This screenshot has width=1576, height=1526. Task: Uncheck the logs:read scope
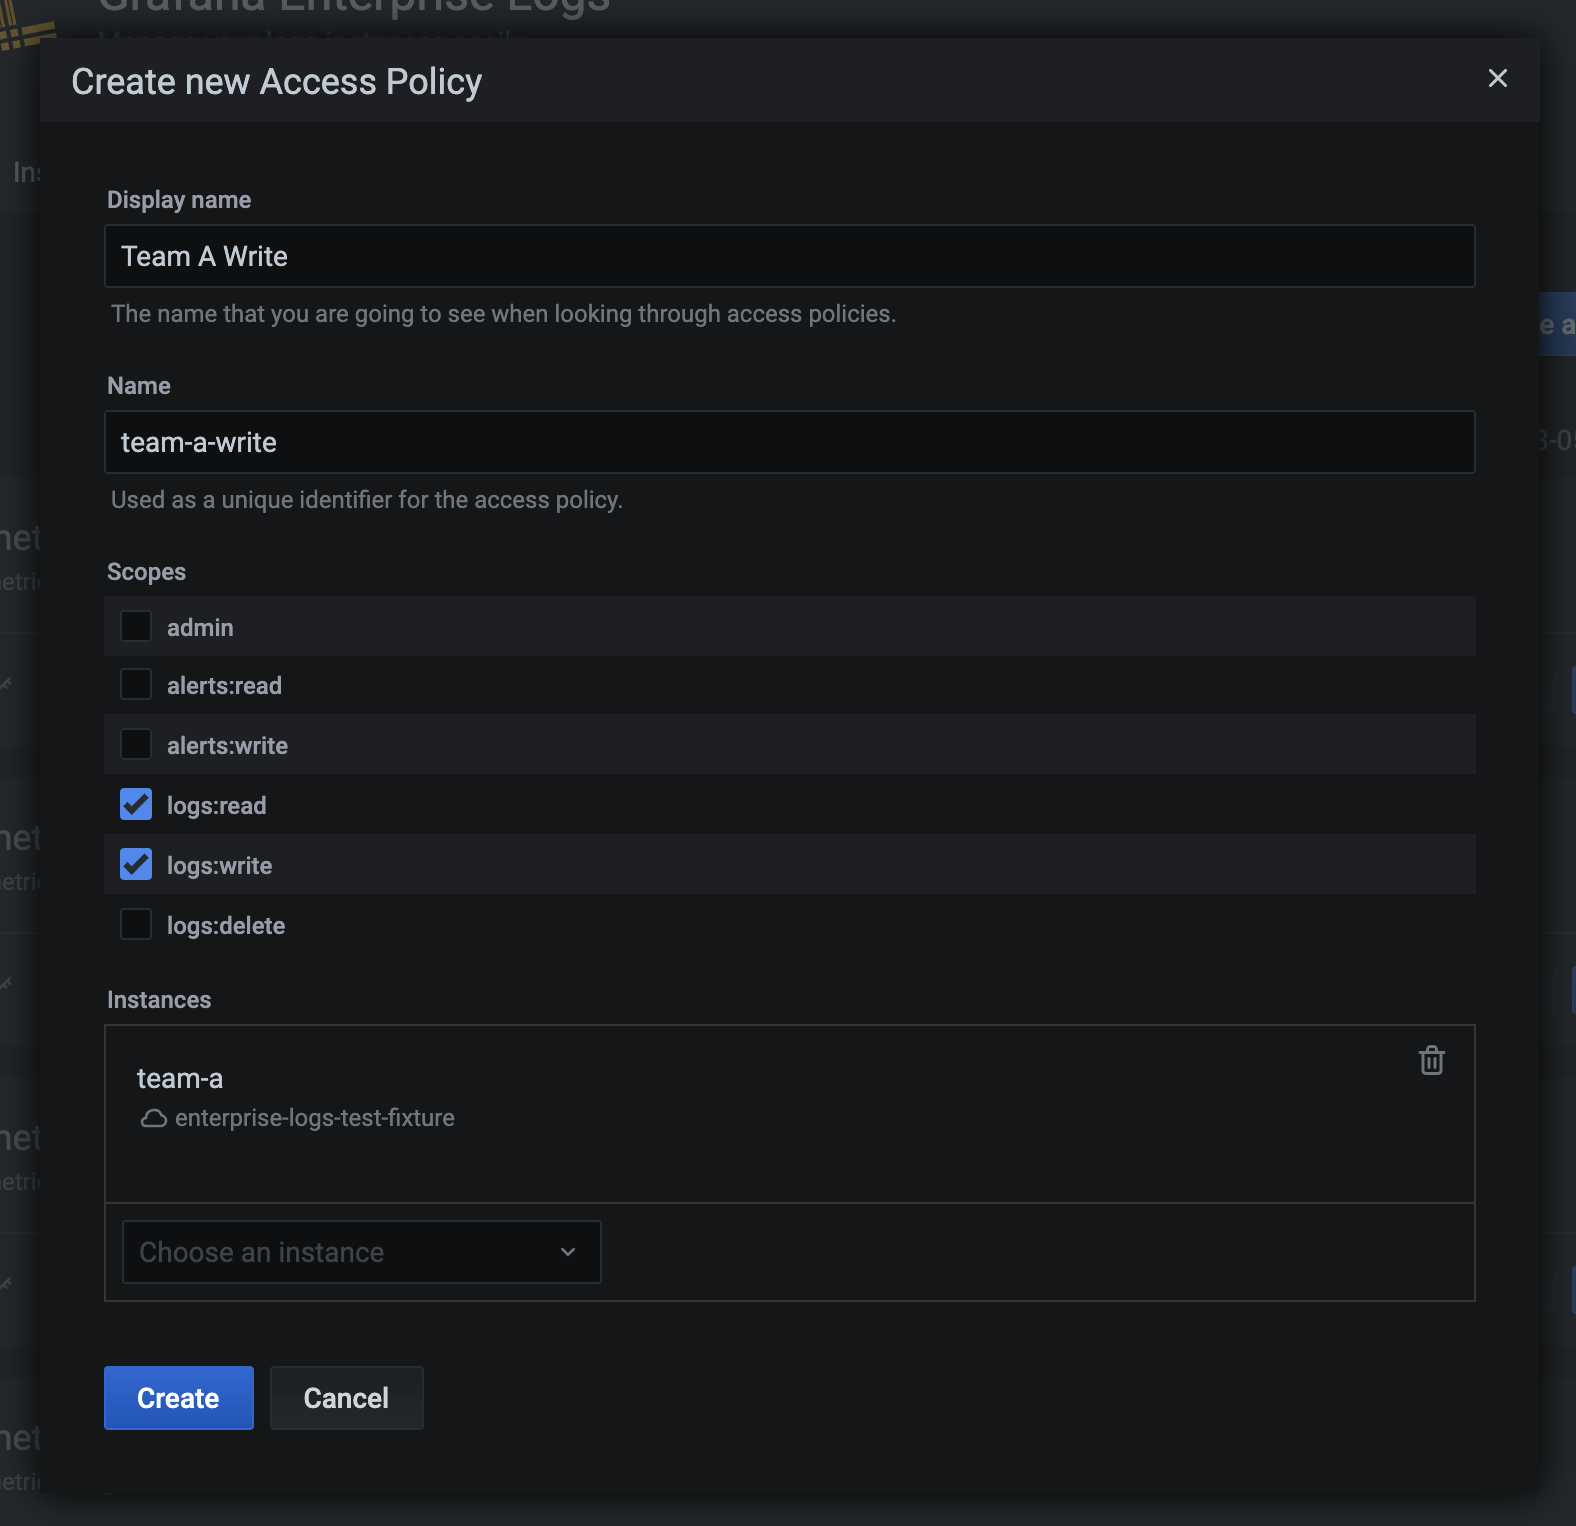click(x=136, y=805)
